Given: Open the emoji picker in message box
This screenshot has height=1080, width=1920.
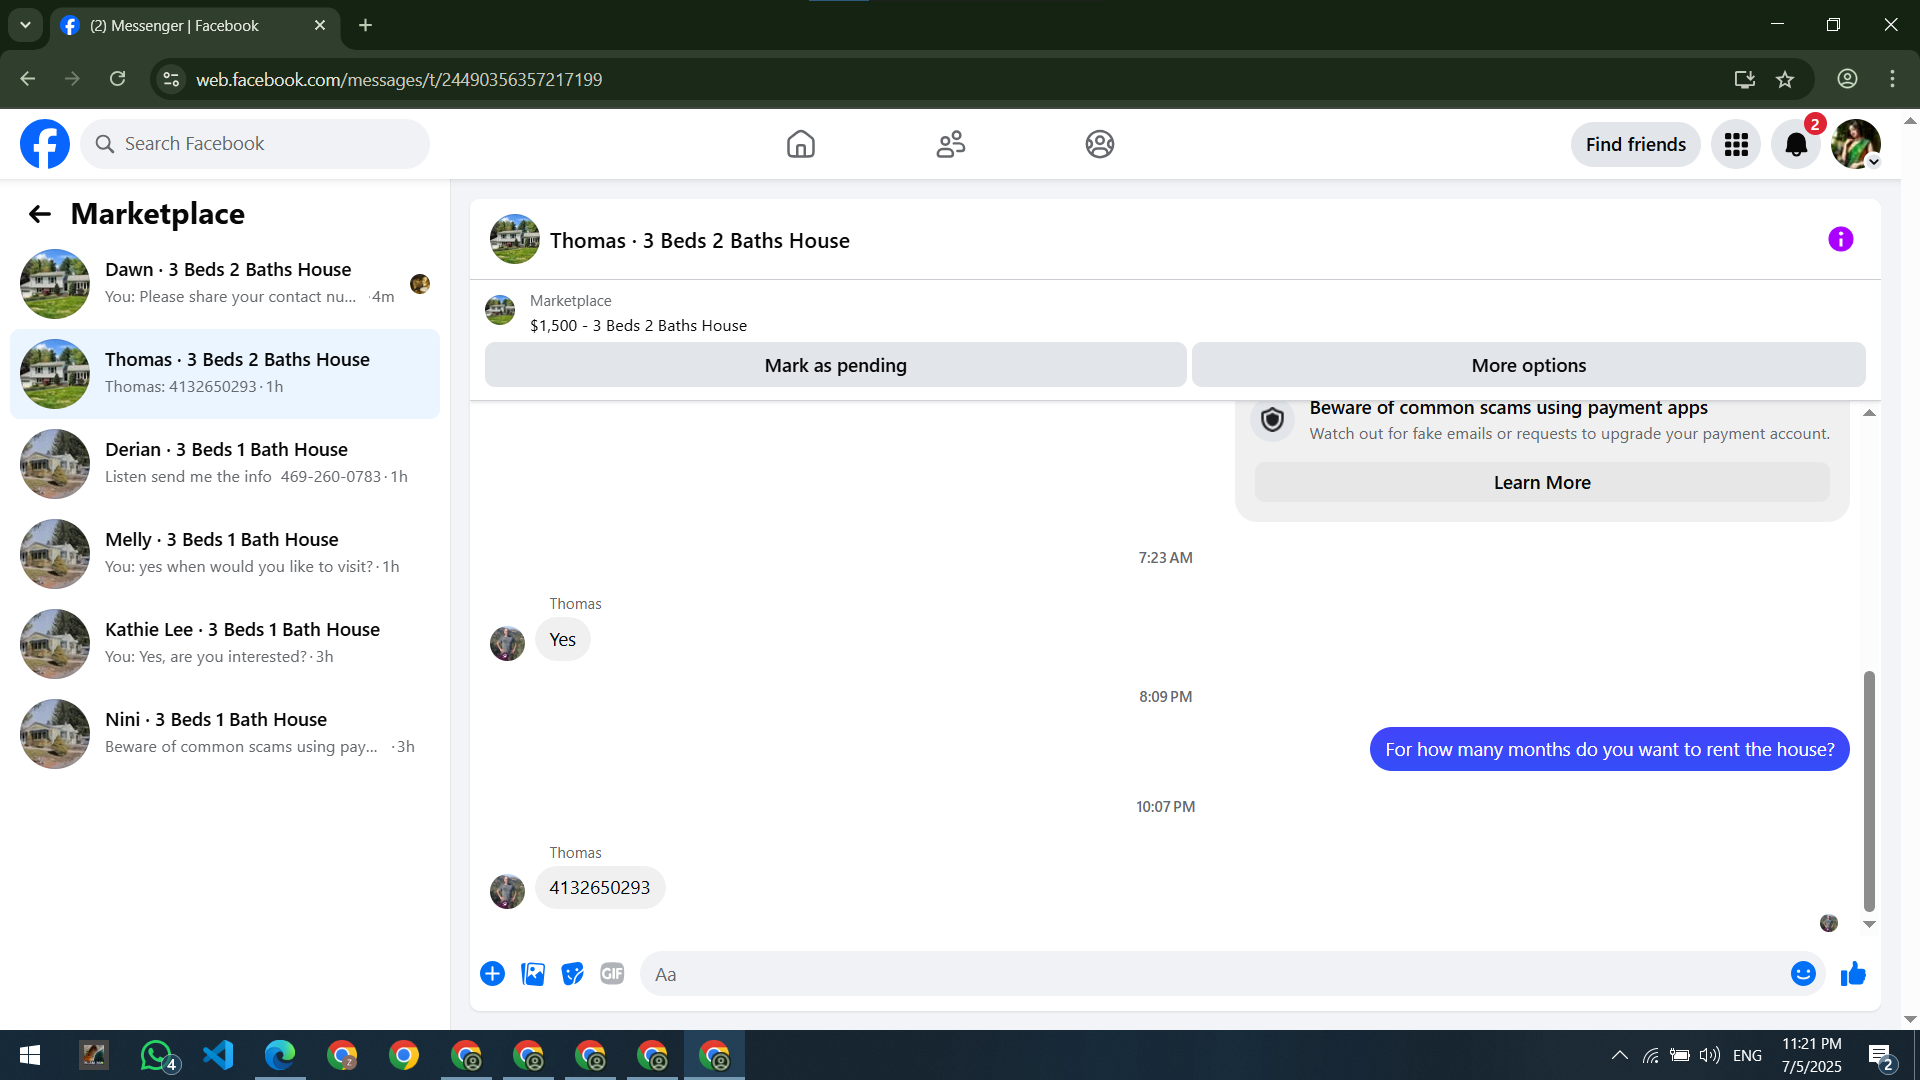Looking at the screenshot, I should coord(1802,974).
